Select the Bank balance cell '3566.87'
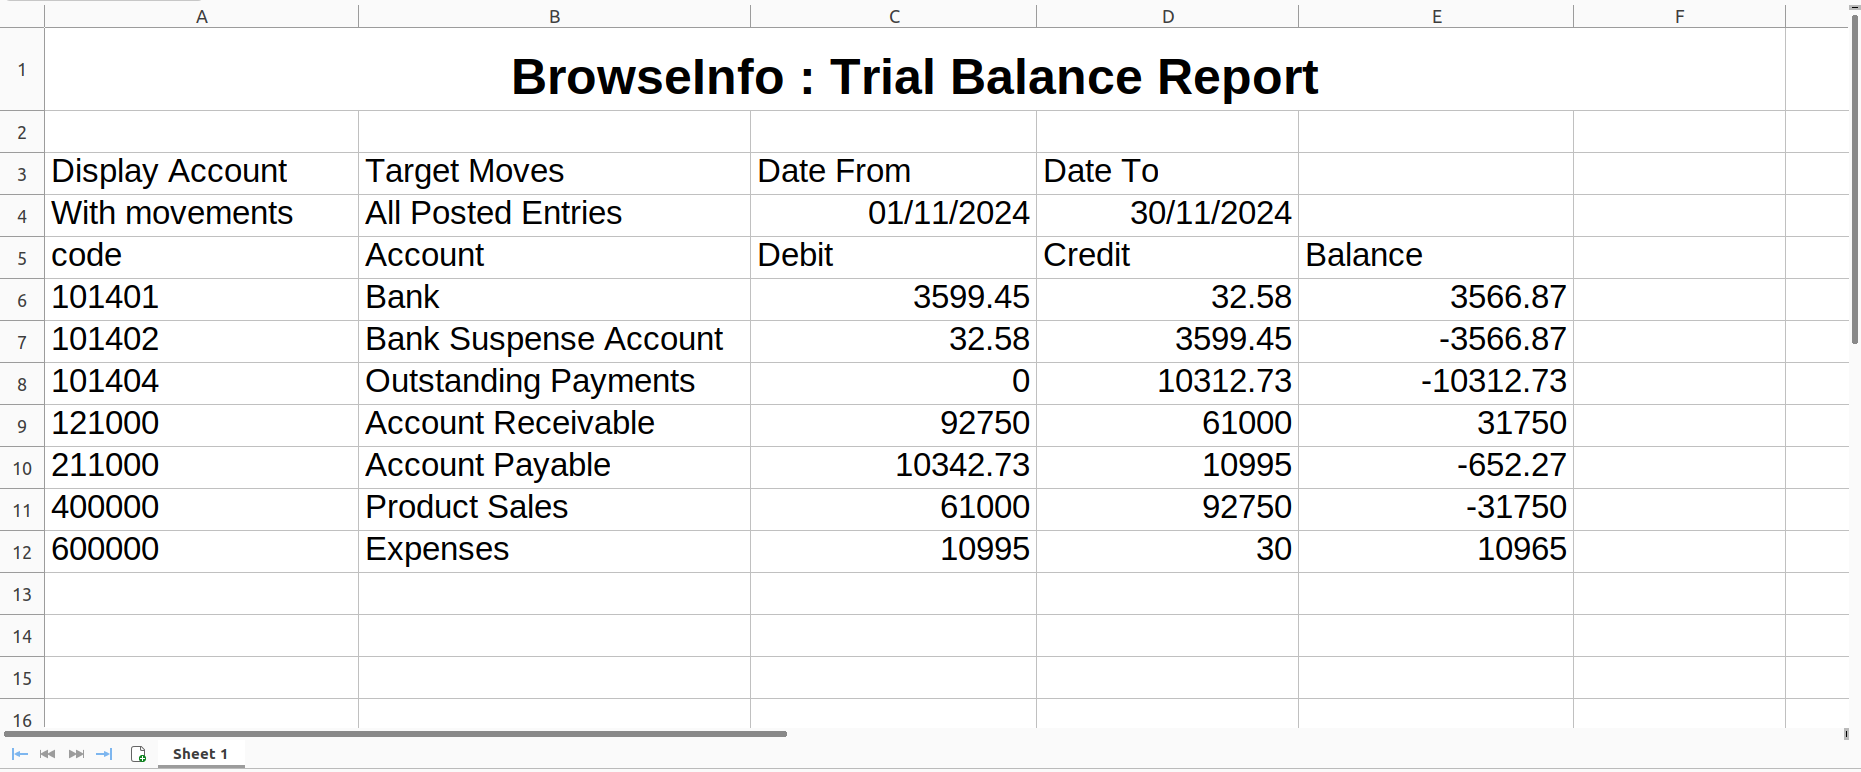This screenshot has height=772, width=1861. (1436, 299)
